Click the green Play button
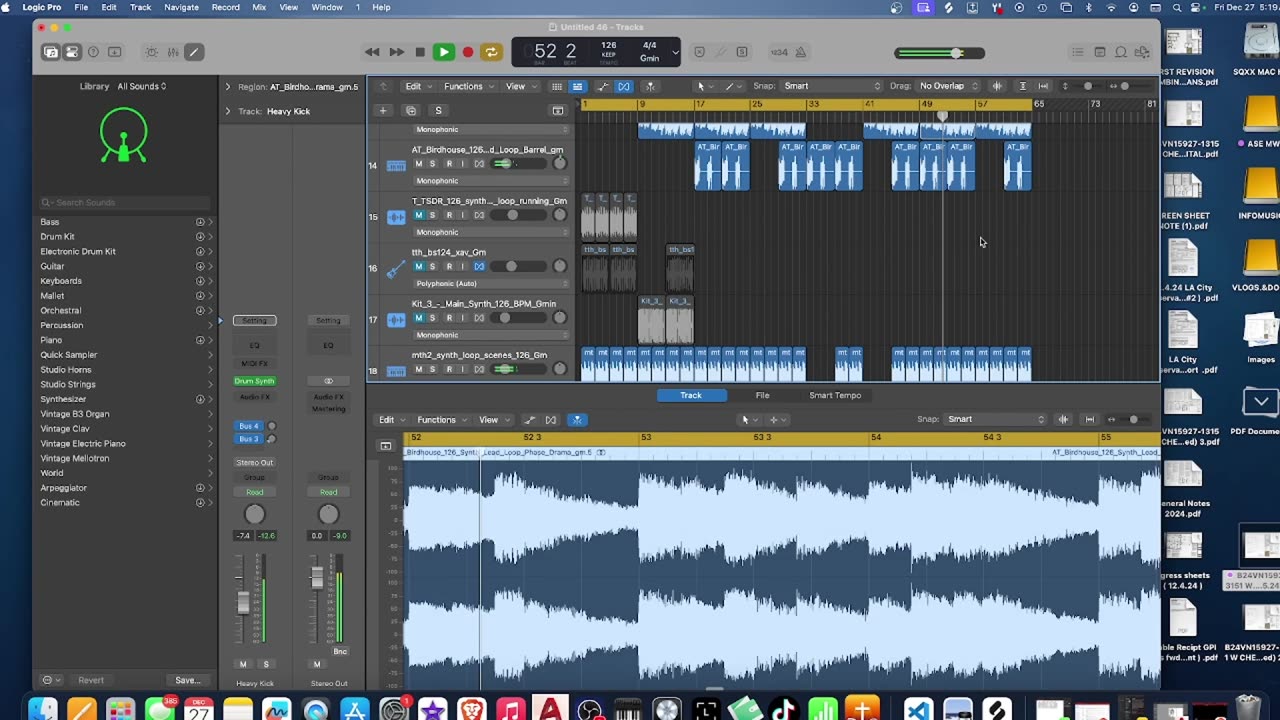 (x=444, y=52)
